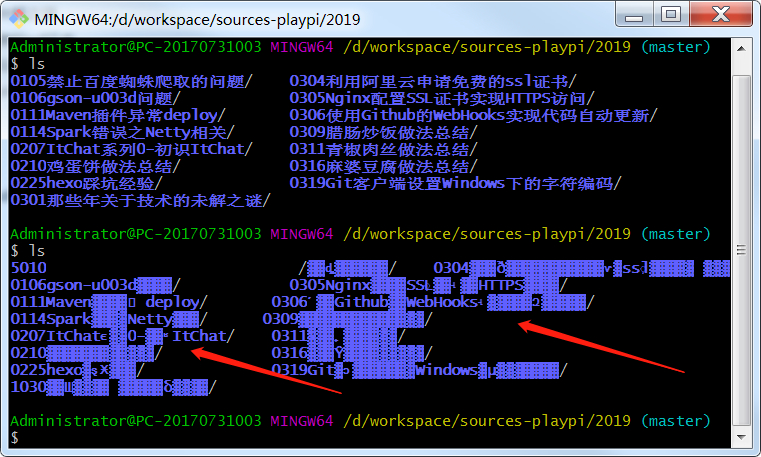Click folder 0111Maven插件异常deploy/
Viewport: 761px width, 457px height.
coord(118,115)
